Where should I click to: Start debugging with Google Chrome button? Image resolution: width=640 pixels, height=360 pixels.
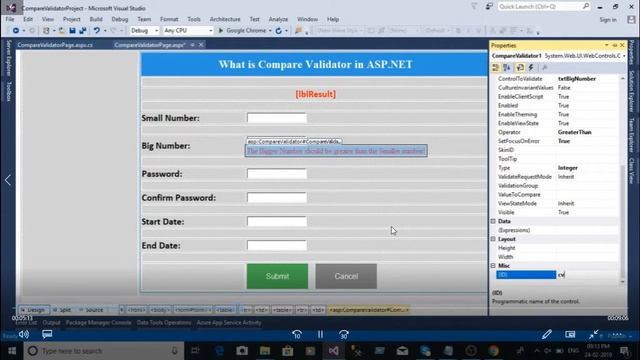point(243,31)
